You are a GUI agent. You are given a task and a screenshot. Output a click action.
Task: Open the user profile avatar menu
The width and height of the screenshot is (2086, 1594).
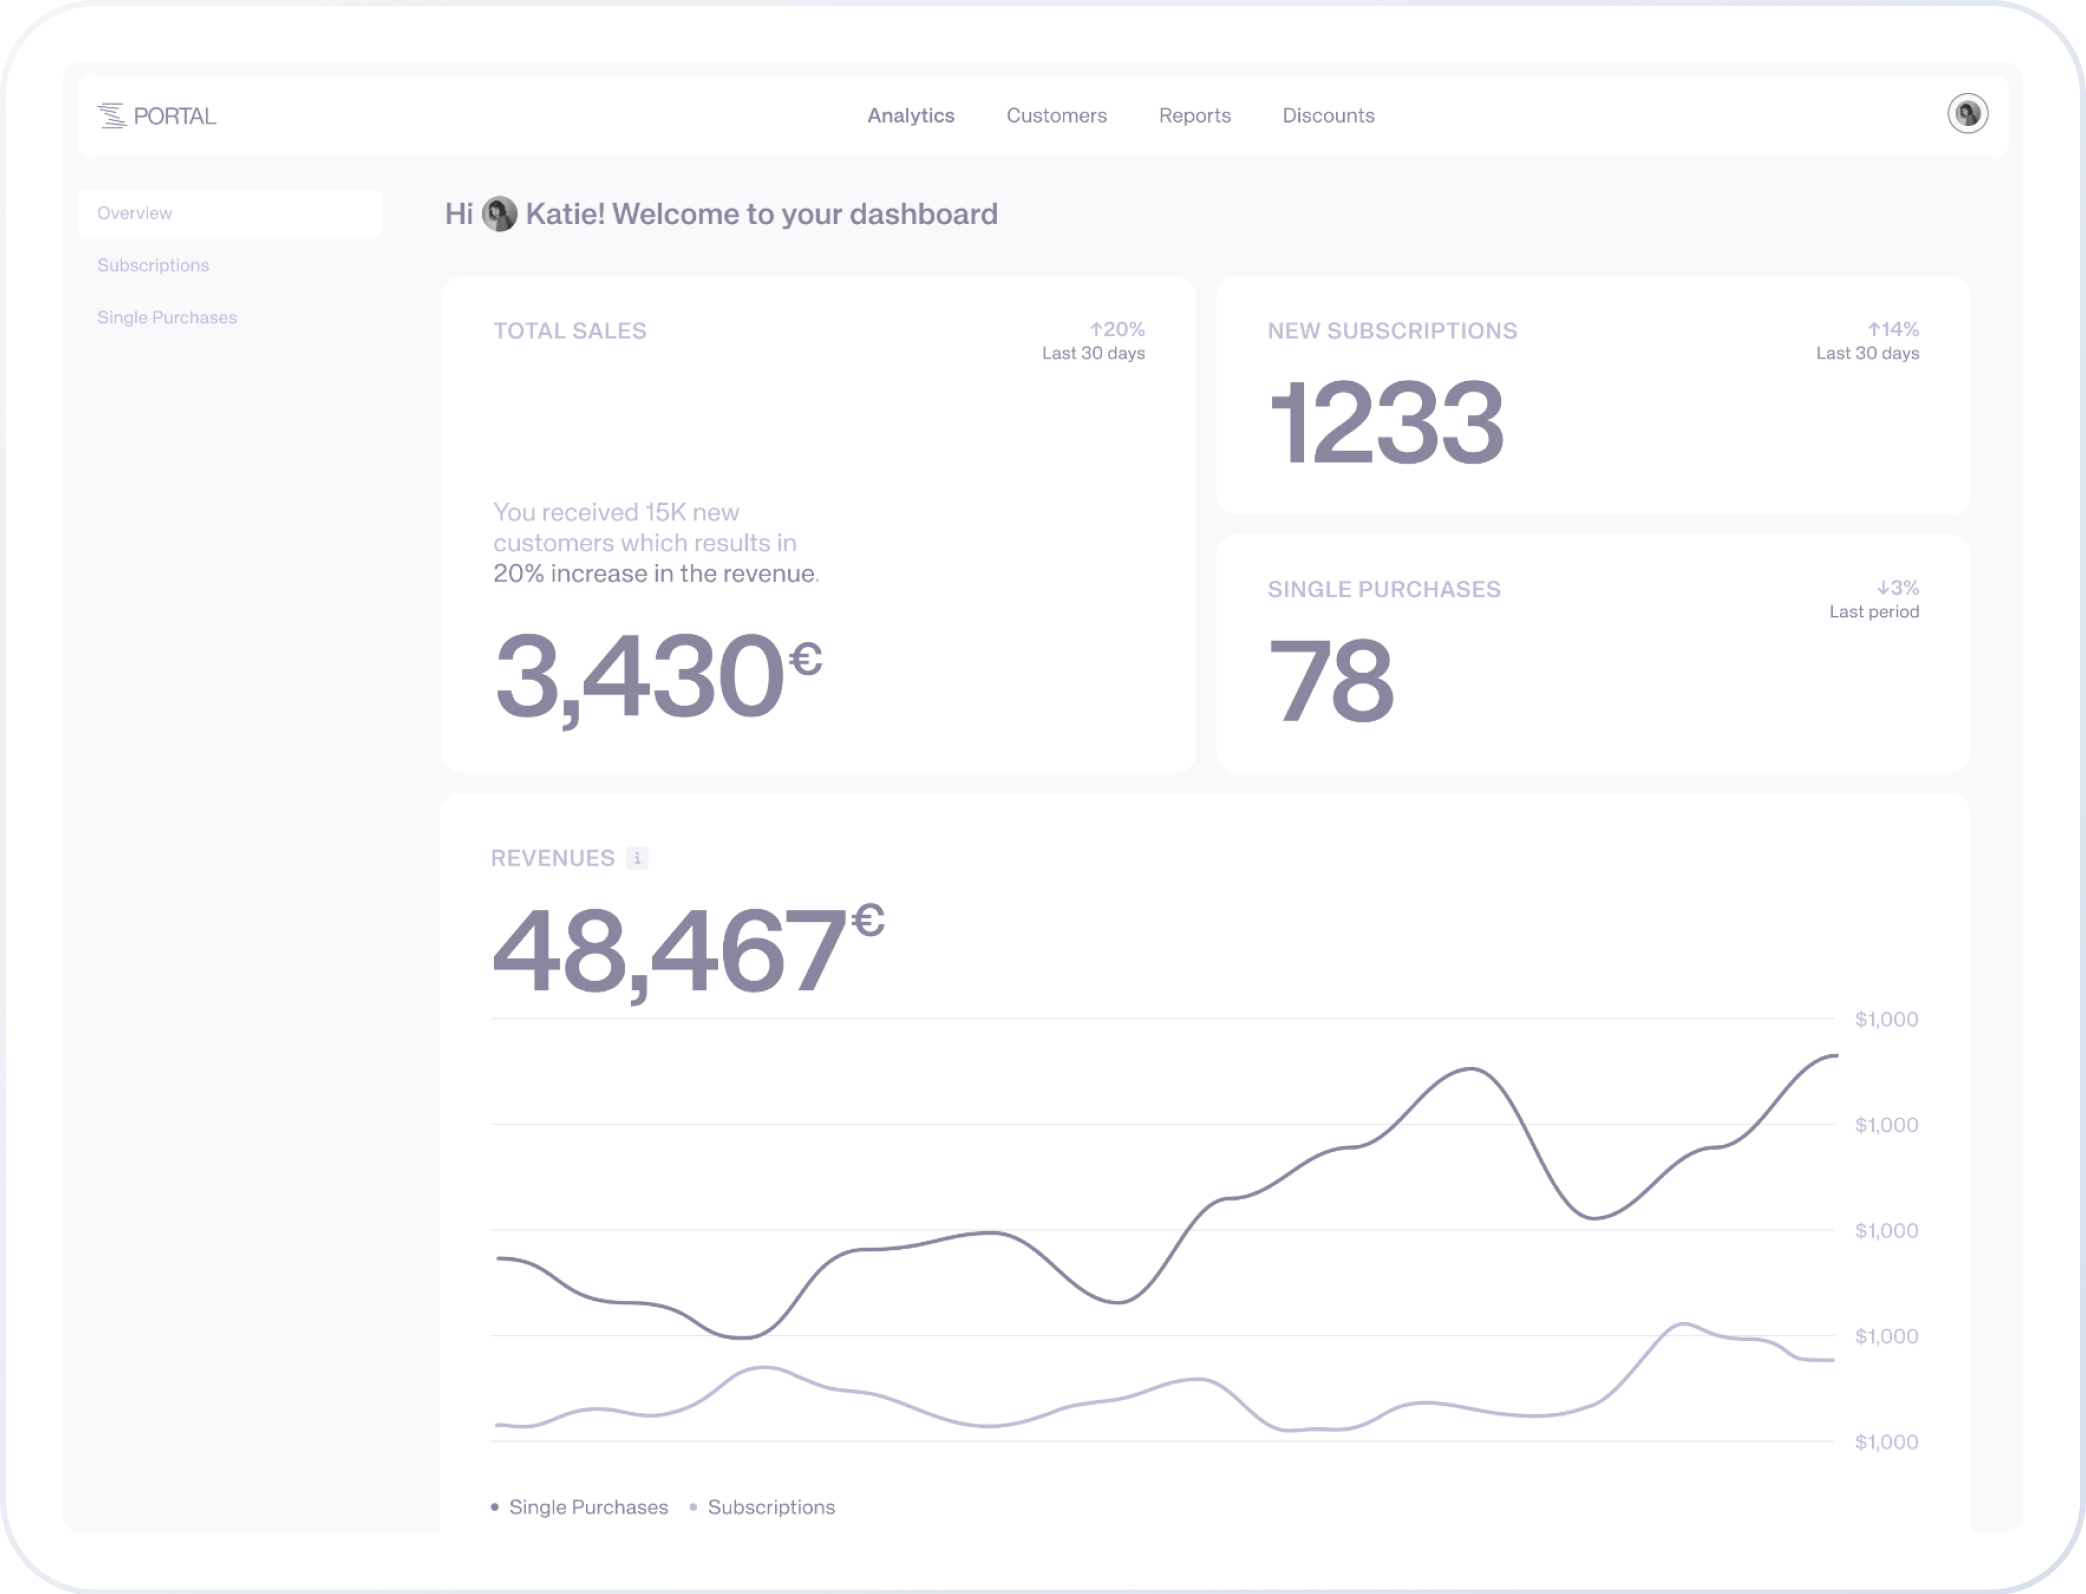(1967, 114)
